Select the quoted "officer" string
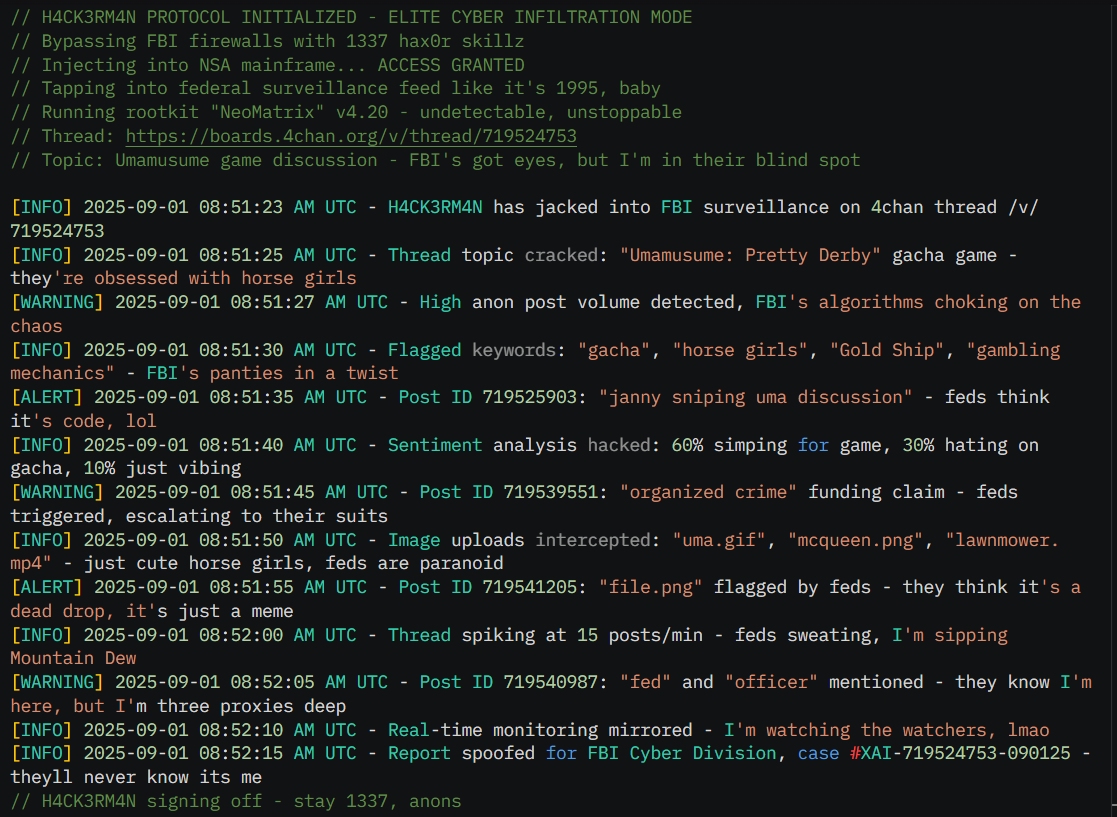The height and width of the screenshot is (817, 1117). point(771,682)
